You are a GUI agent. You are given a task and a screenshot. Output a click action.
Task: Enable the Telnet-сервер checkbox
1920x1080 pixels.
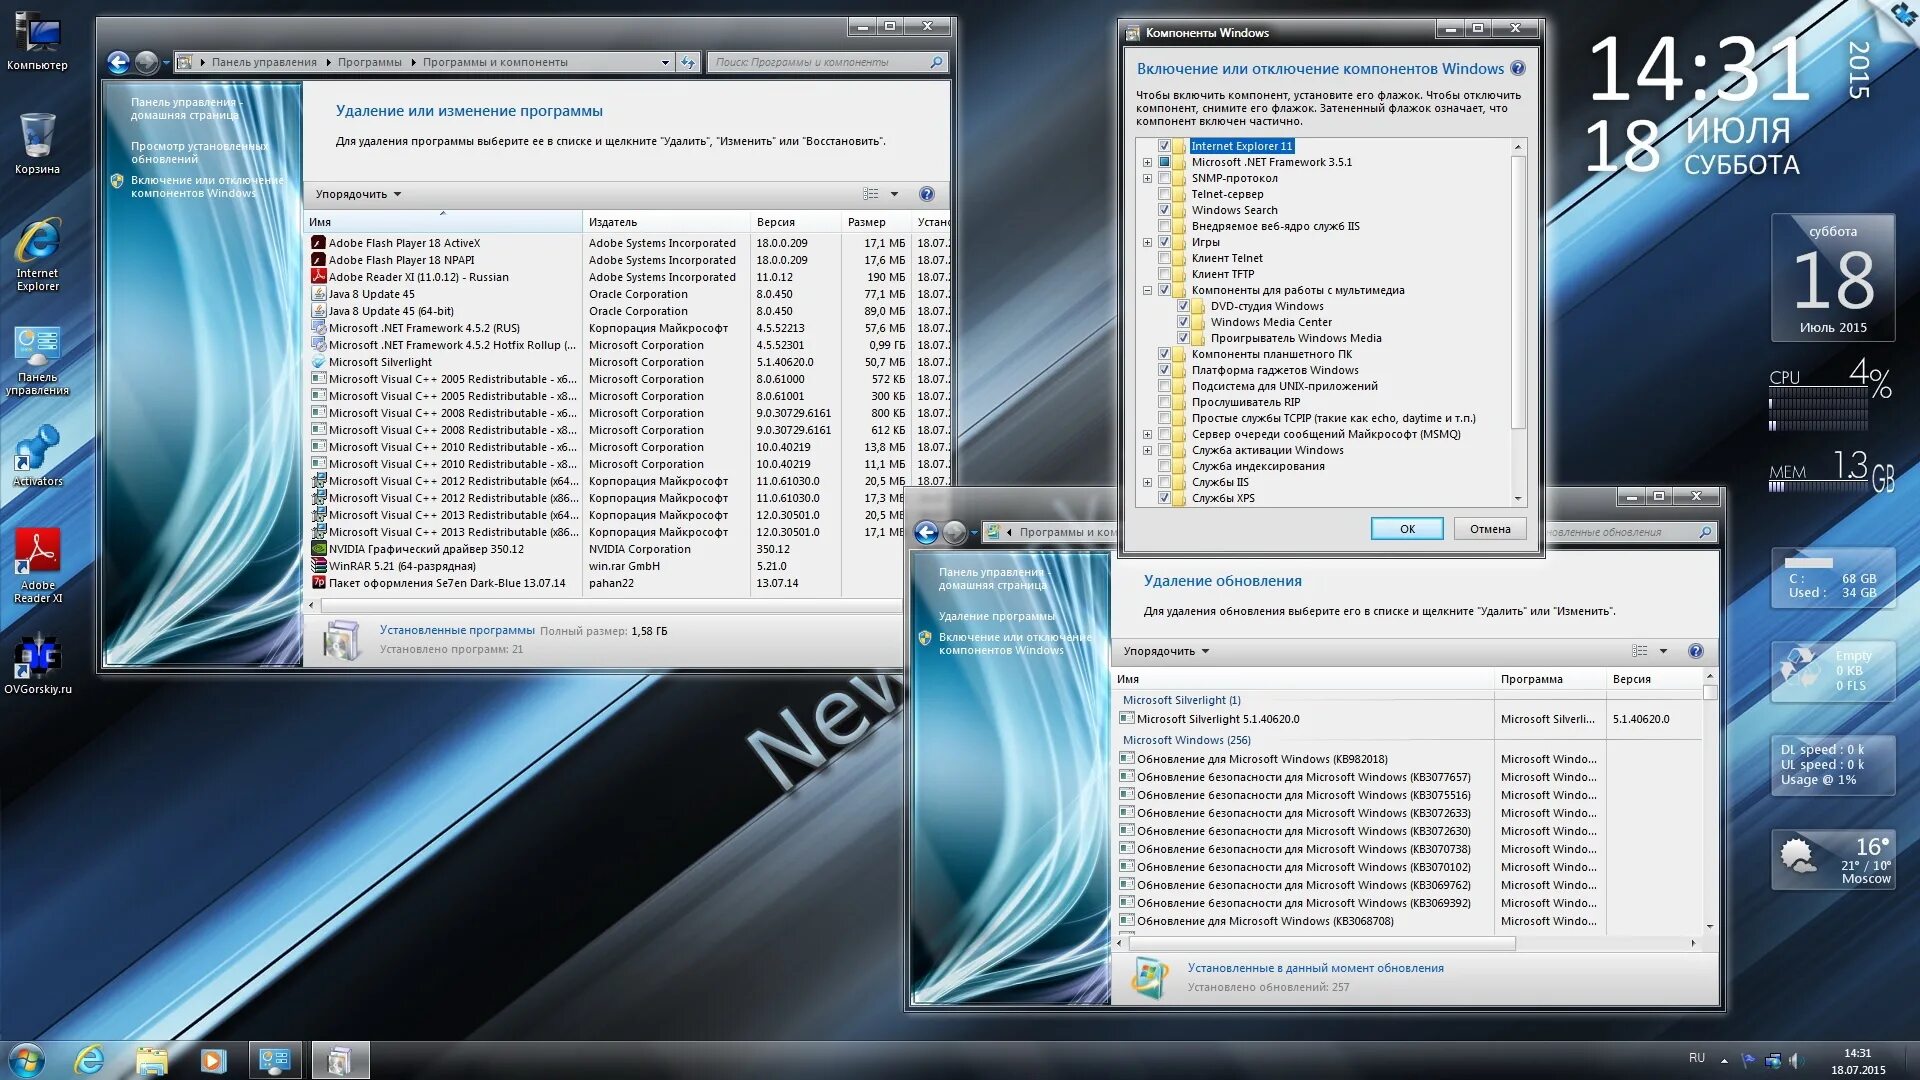point(1164,194)
